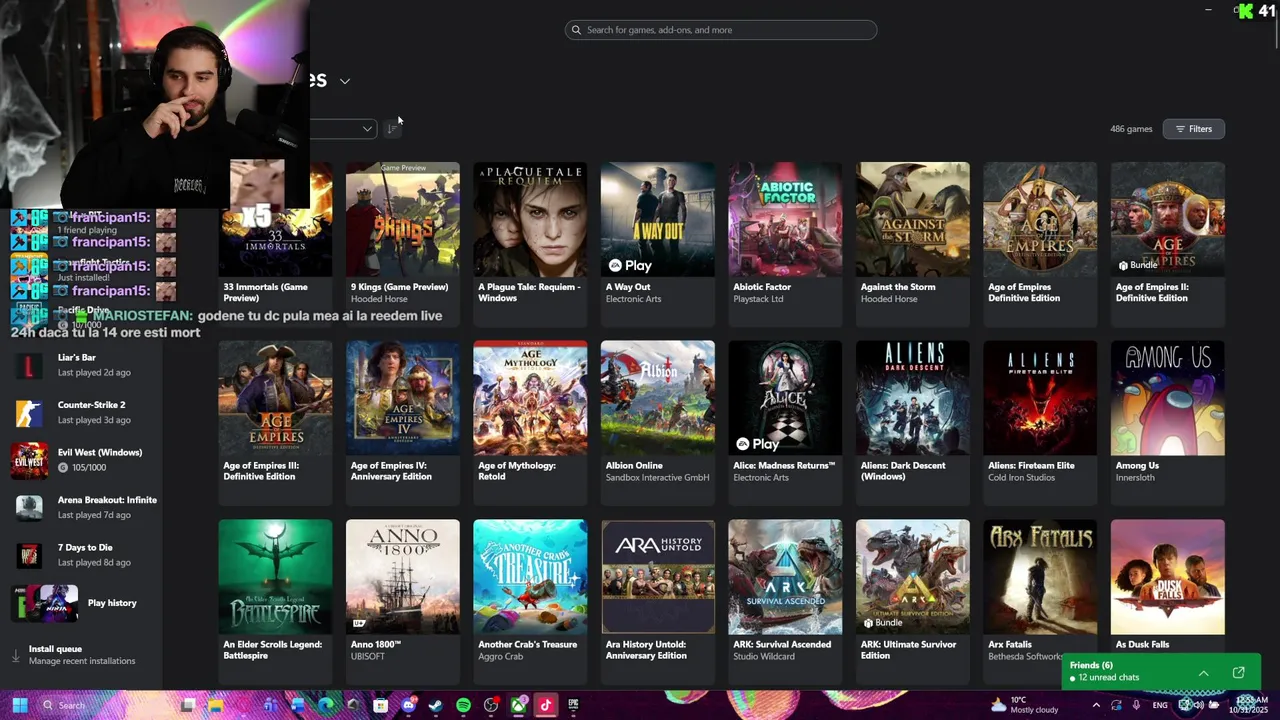Expand the Friends chat panel chevron
This screenshot has height=720, width=1280.
[x=1203, y=673]
